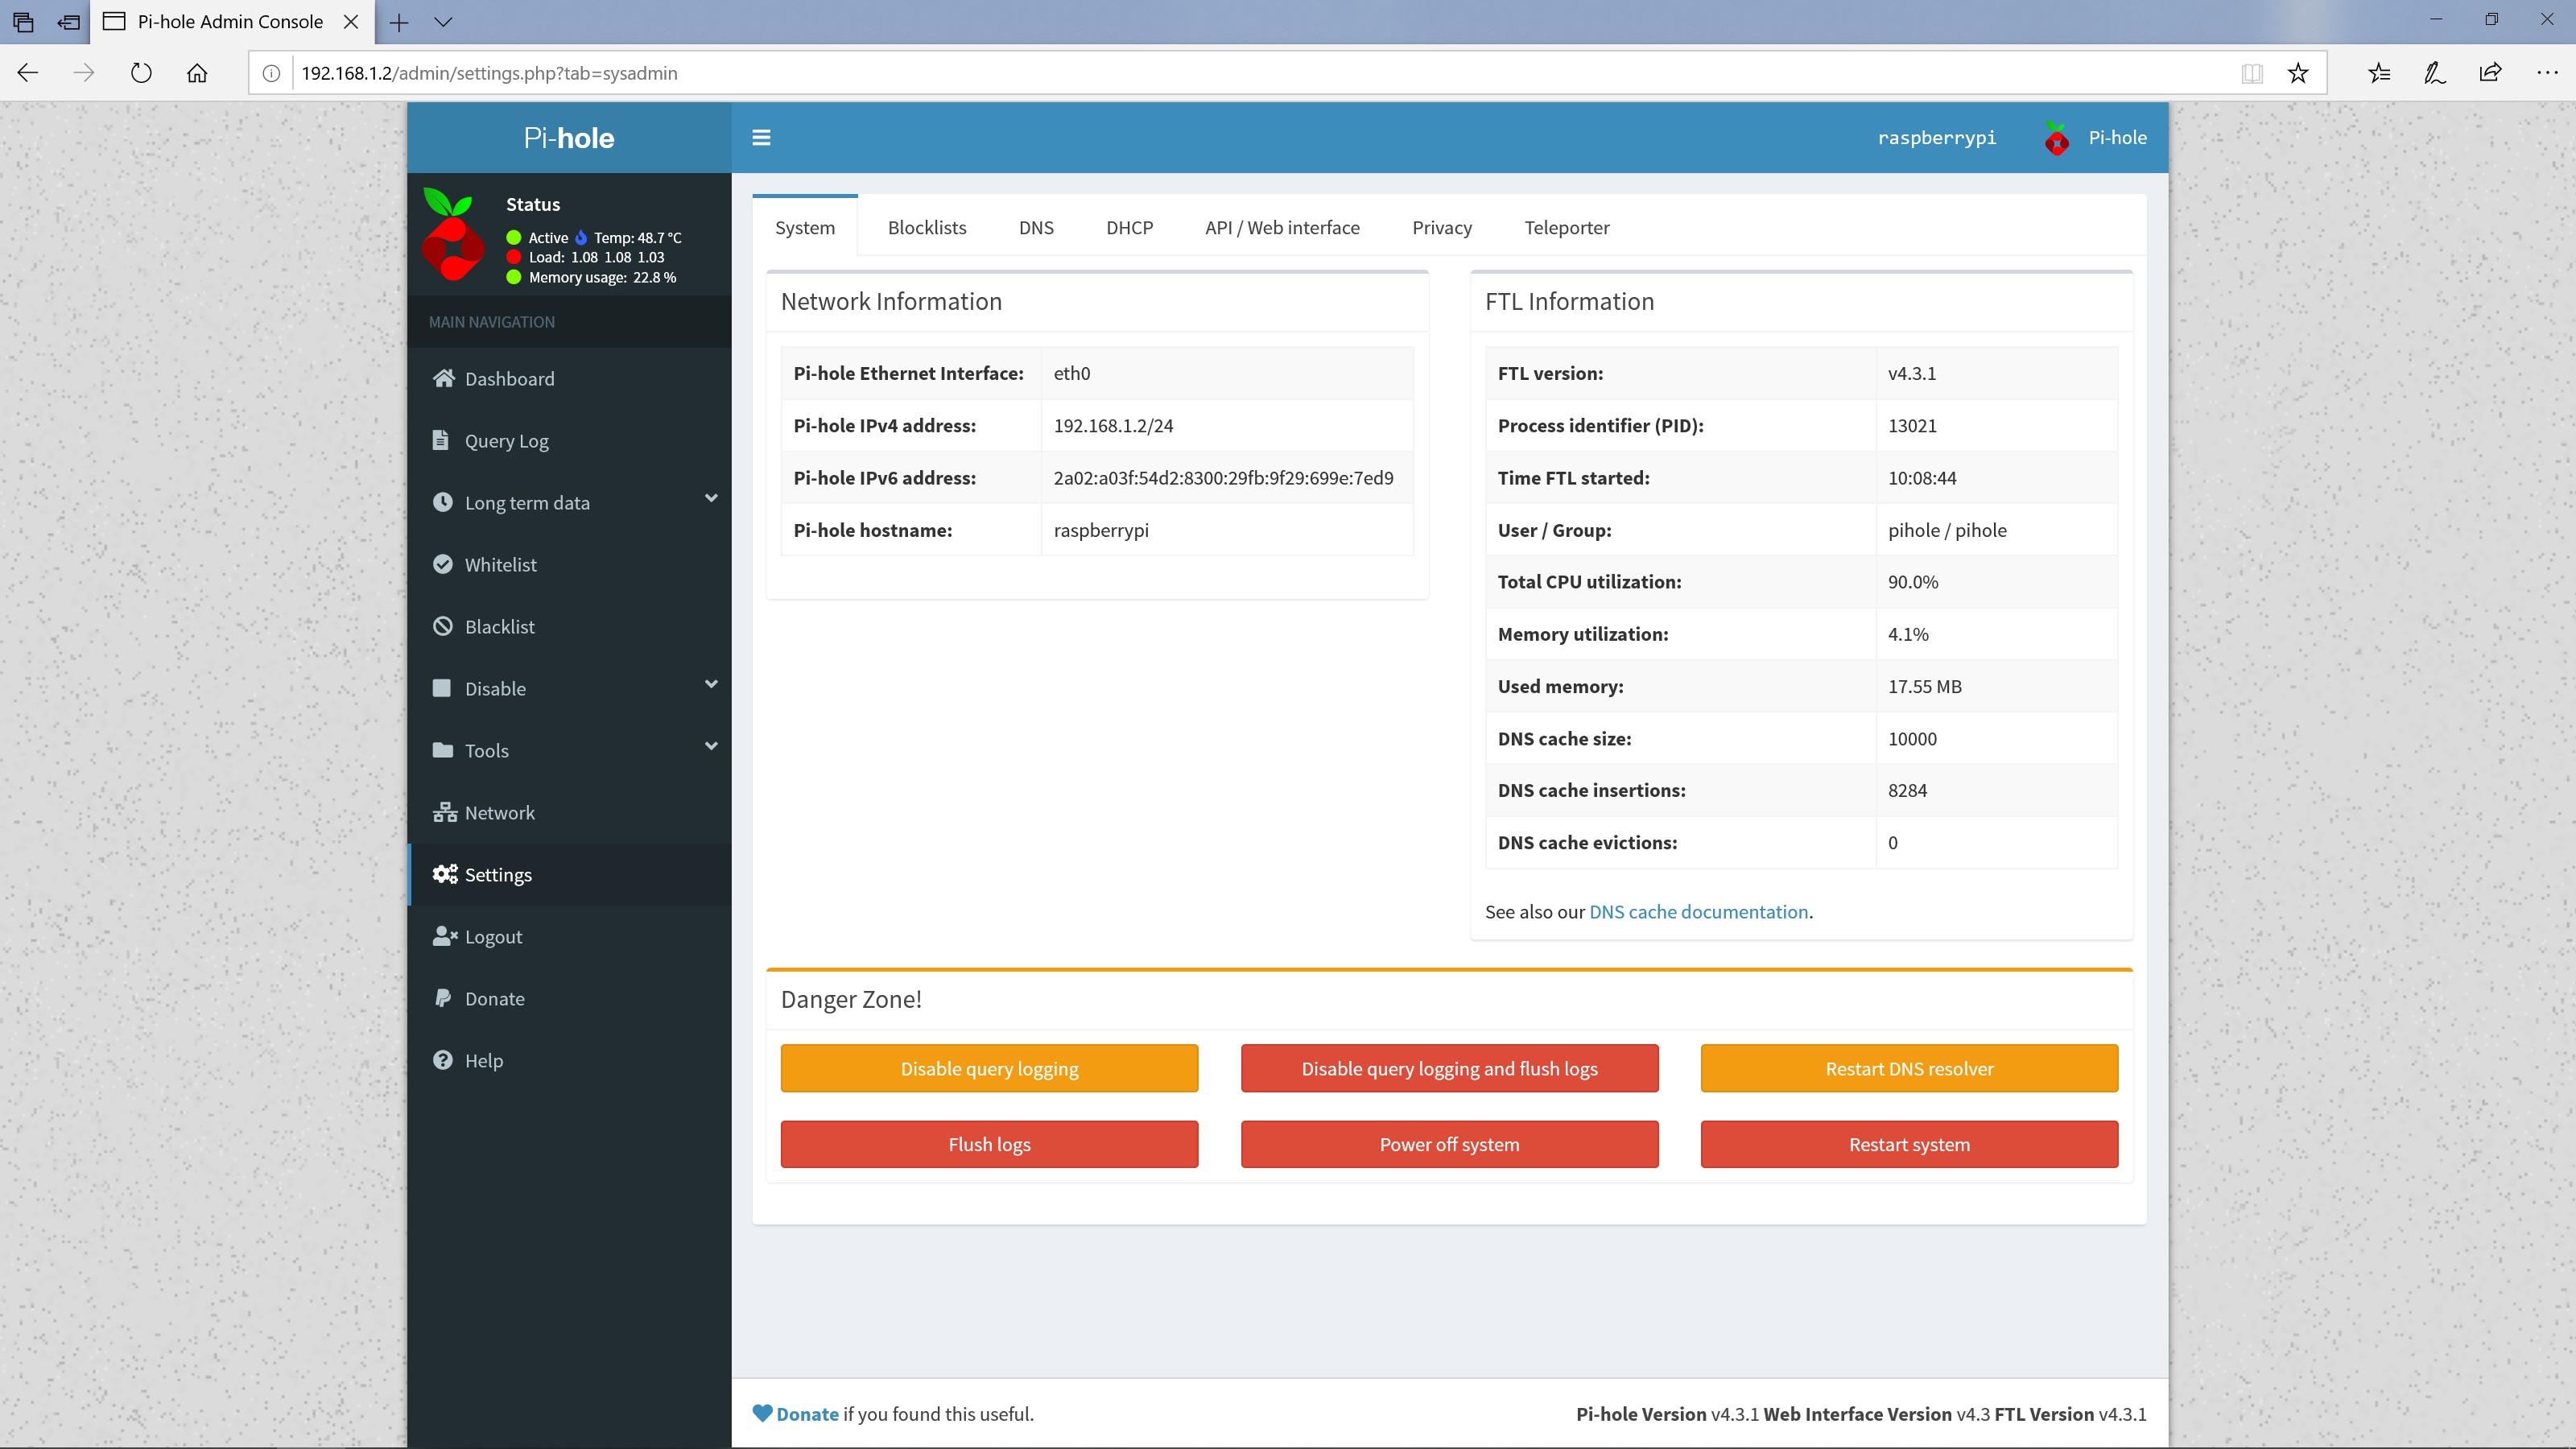Click the Total CPU utilization 90.0% value
The width and height of the screenshot is (2576, 1449).
(x=1912, y=581)
